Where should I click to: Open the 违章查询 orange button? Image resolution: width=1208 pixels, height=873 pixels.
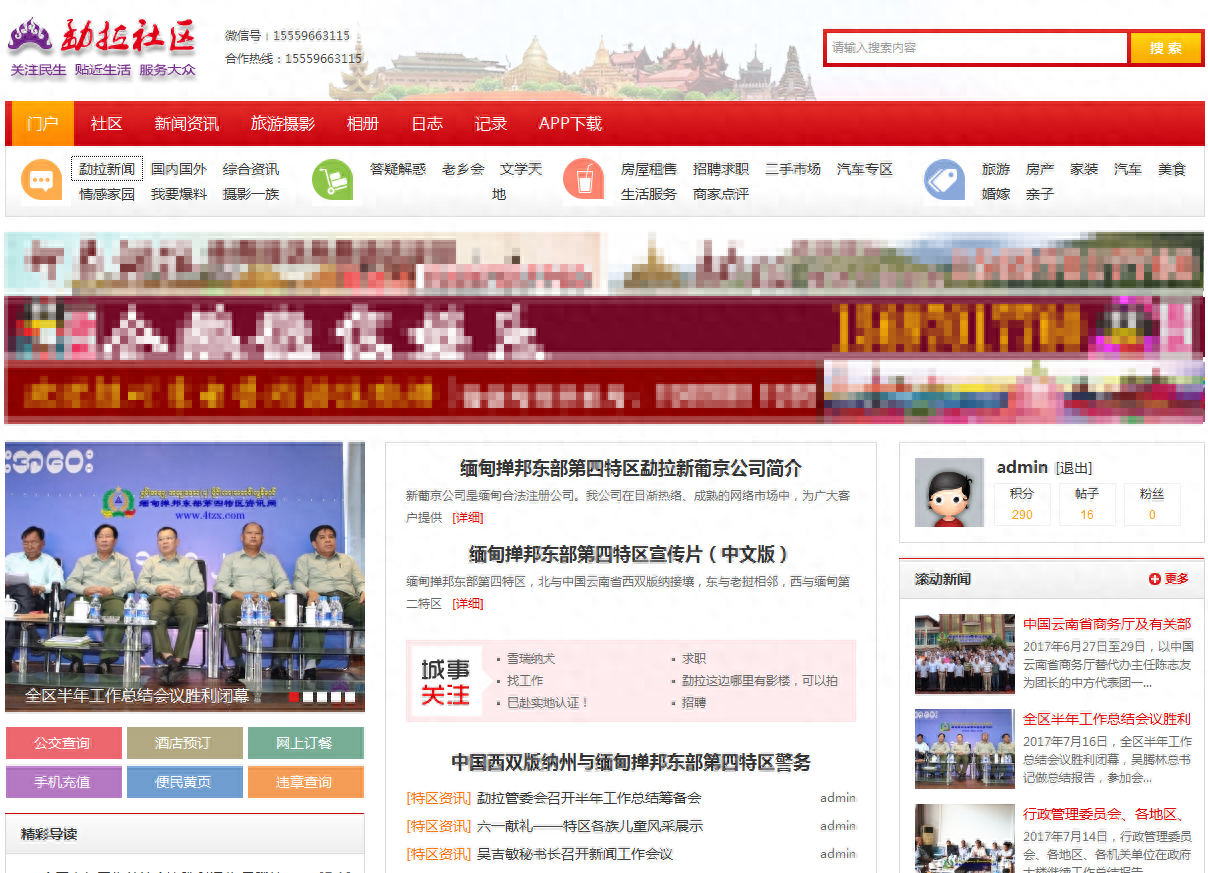click(x=305, y=782)
